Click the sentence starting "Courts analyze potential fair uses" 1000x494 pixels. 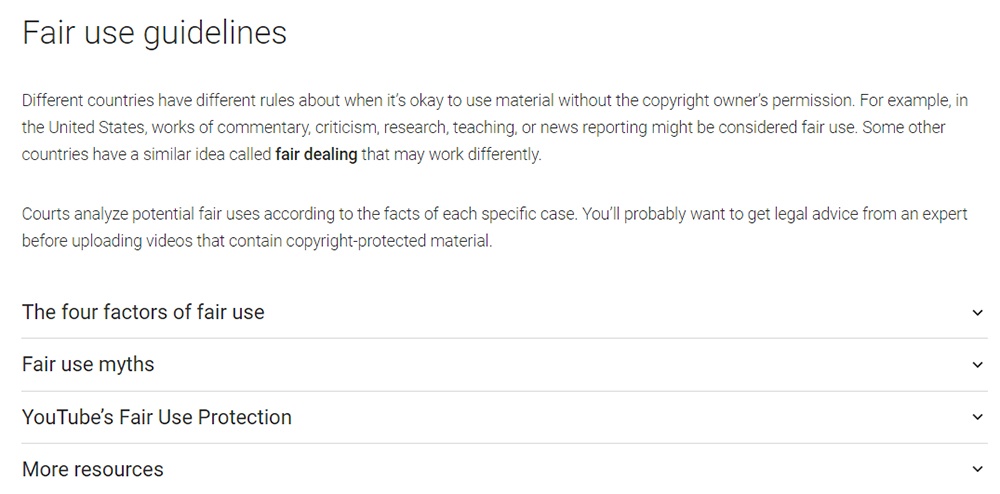(301, 214)
